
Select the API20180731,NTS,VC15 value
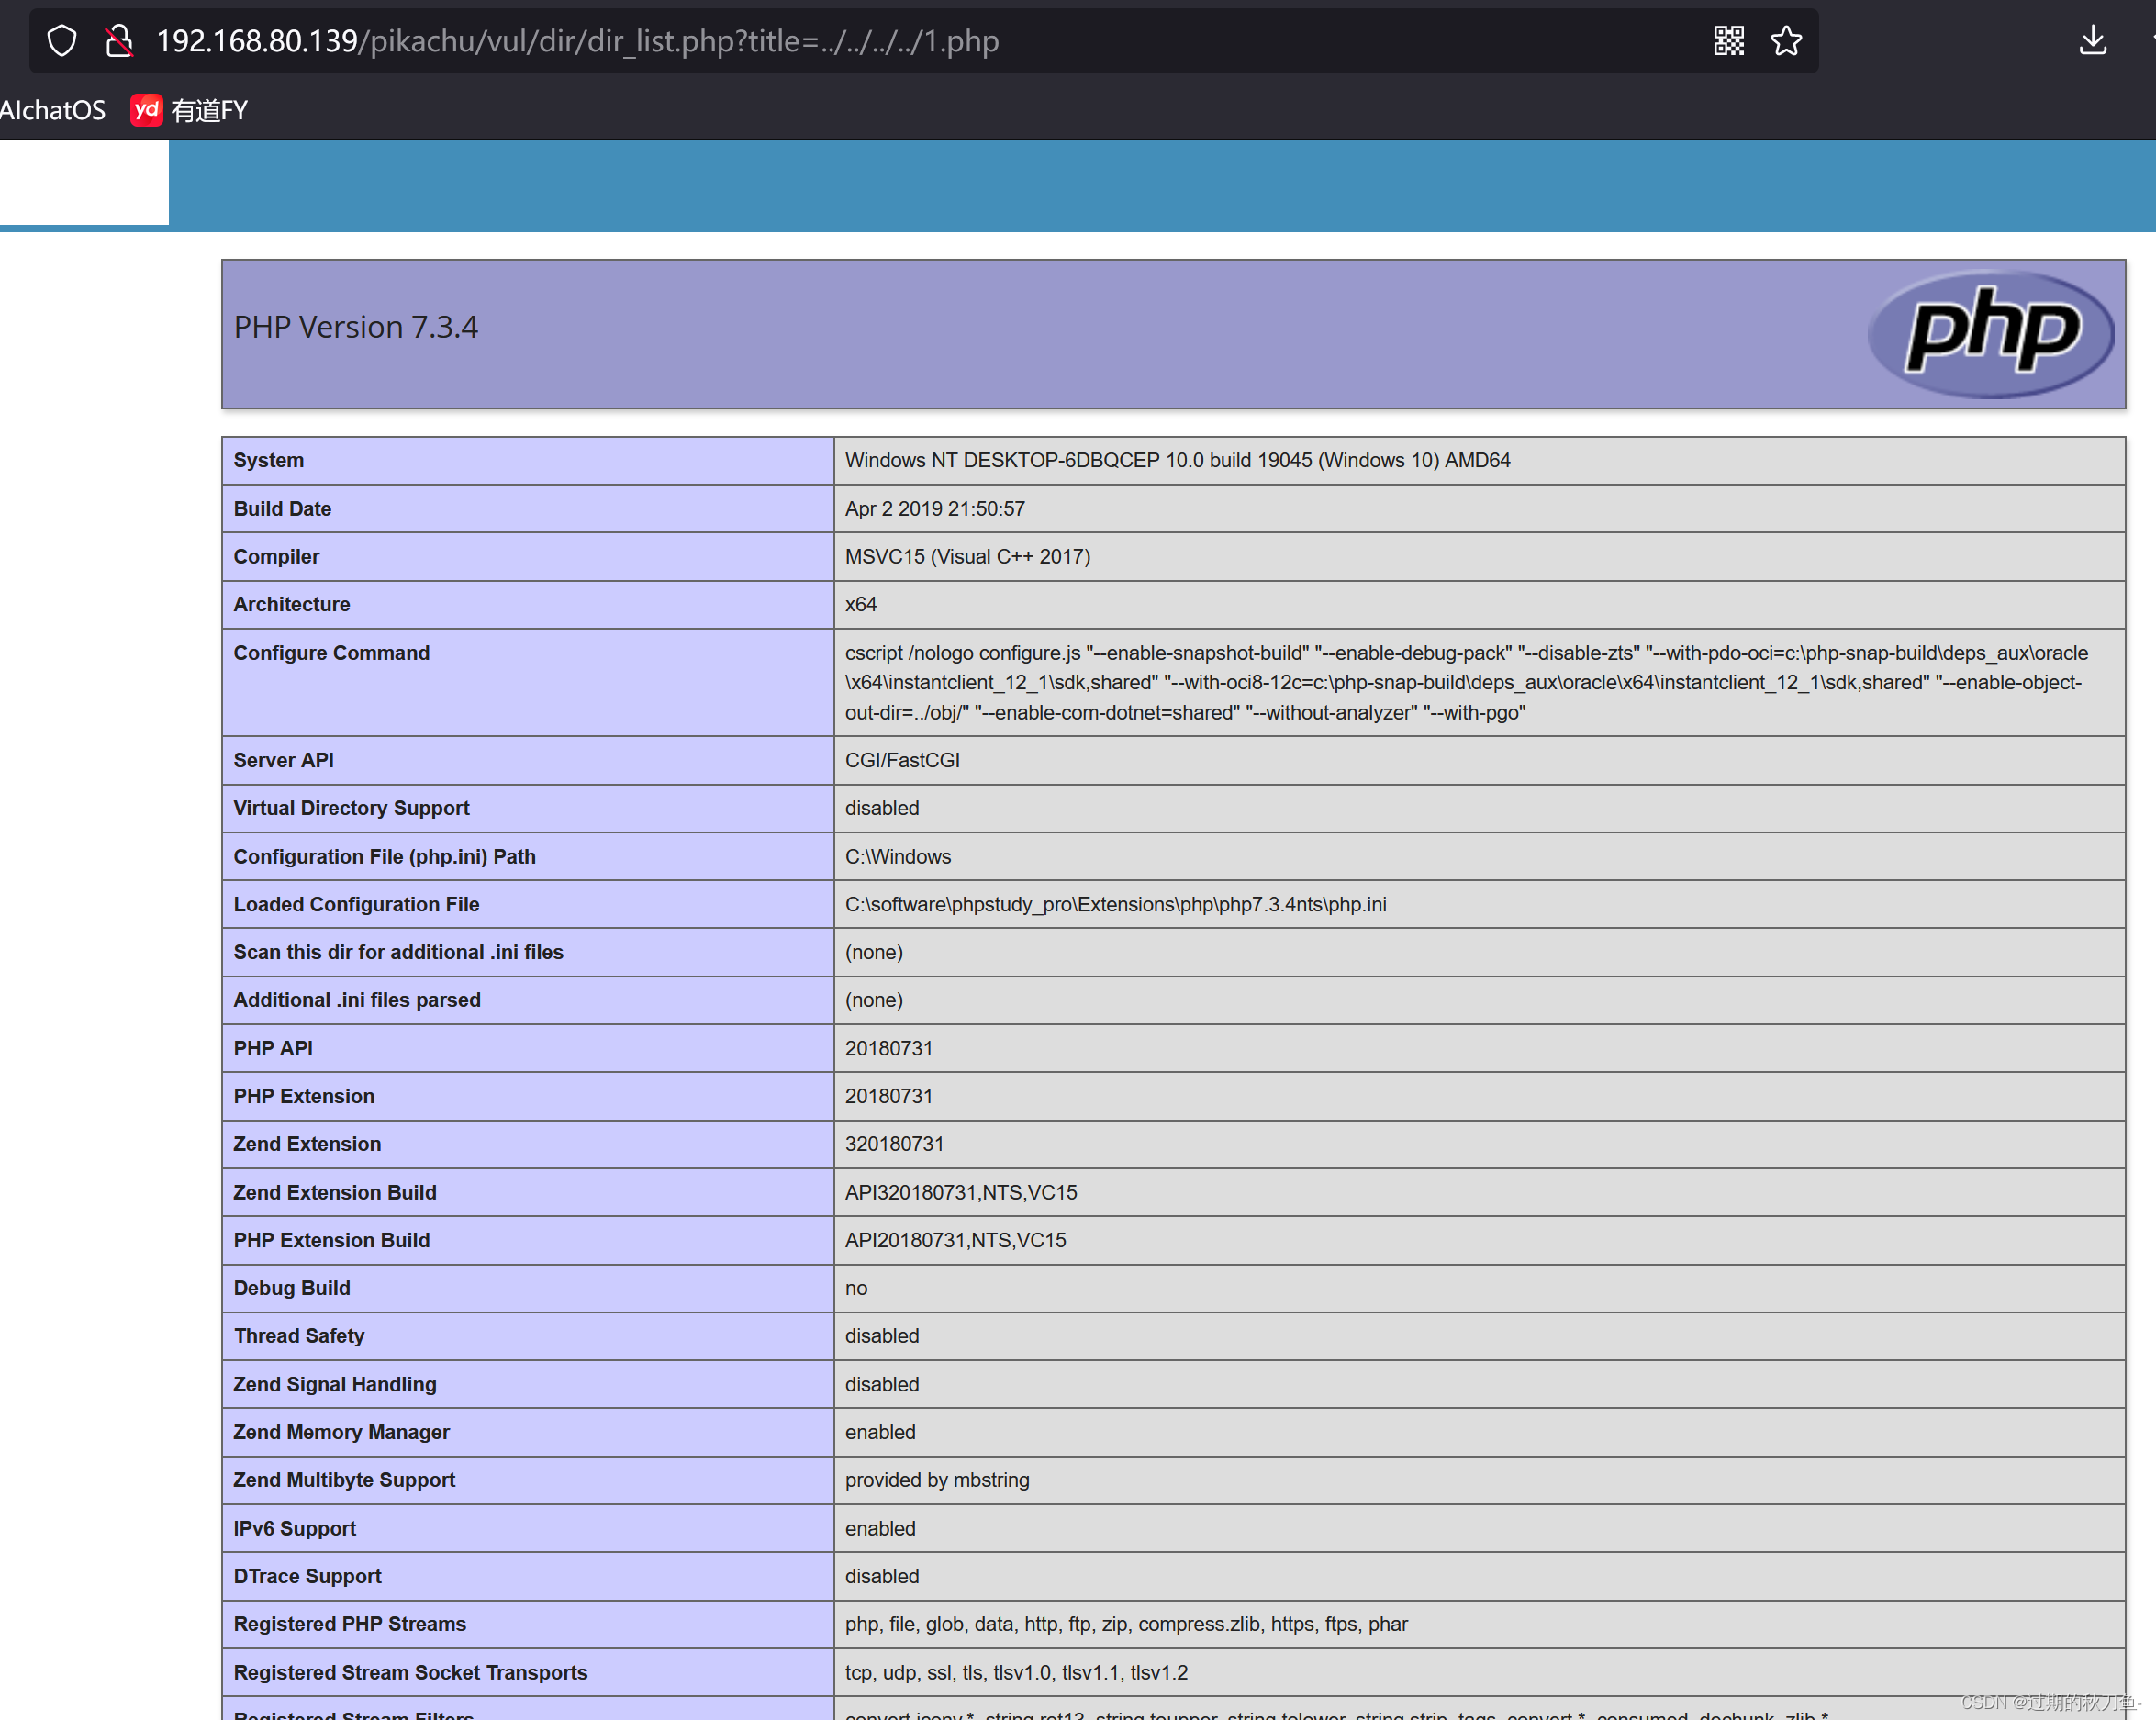(956, 1240)
